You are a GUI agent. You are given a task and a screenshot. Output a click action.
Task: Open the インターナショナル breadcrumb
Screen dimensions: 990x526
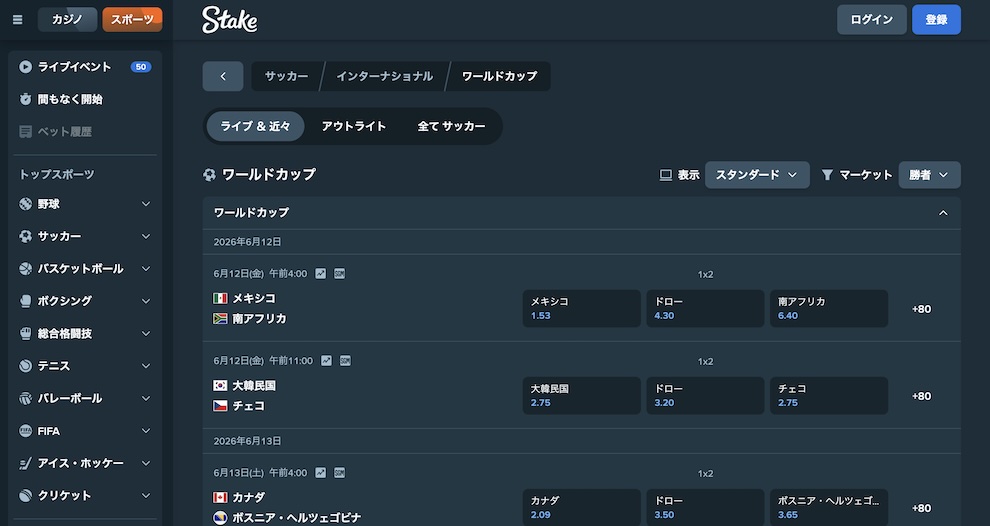[x=385, y=76]
